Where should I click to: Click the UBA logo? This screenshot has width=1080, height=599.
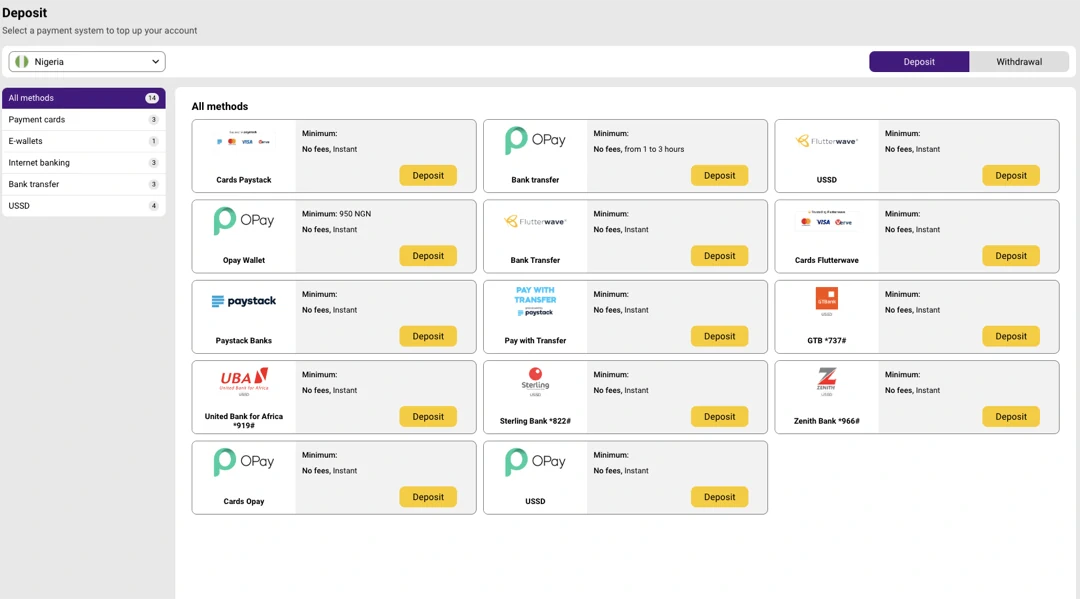244,381
